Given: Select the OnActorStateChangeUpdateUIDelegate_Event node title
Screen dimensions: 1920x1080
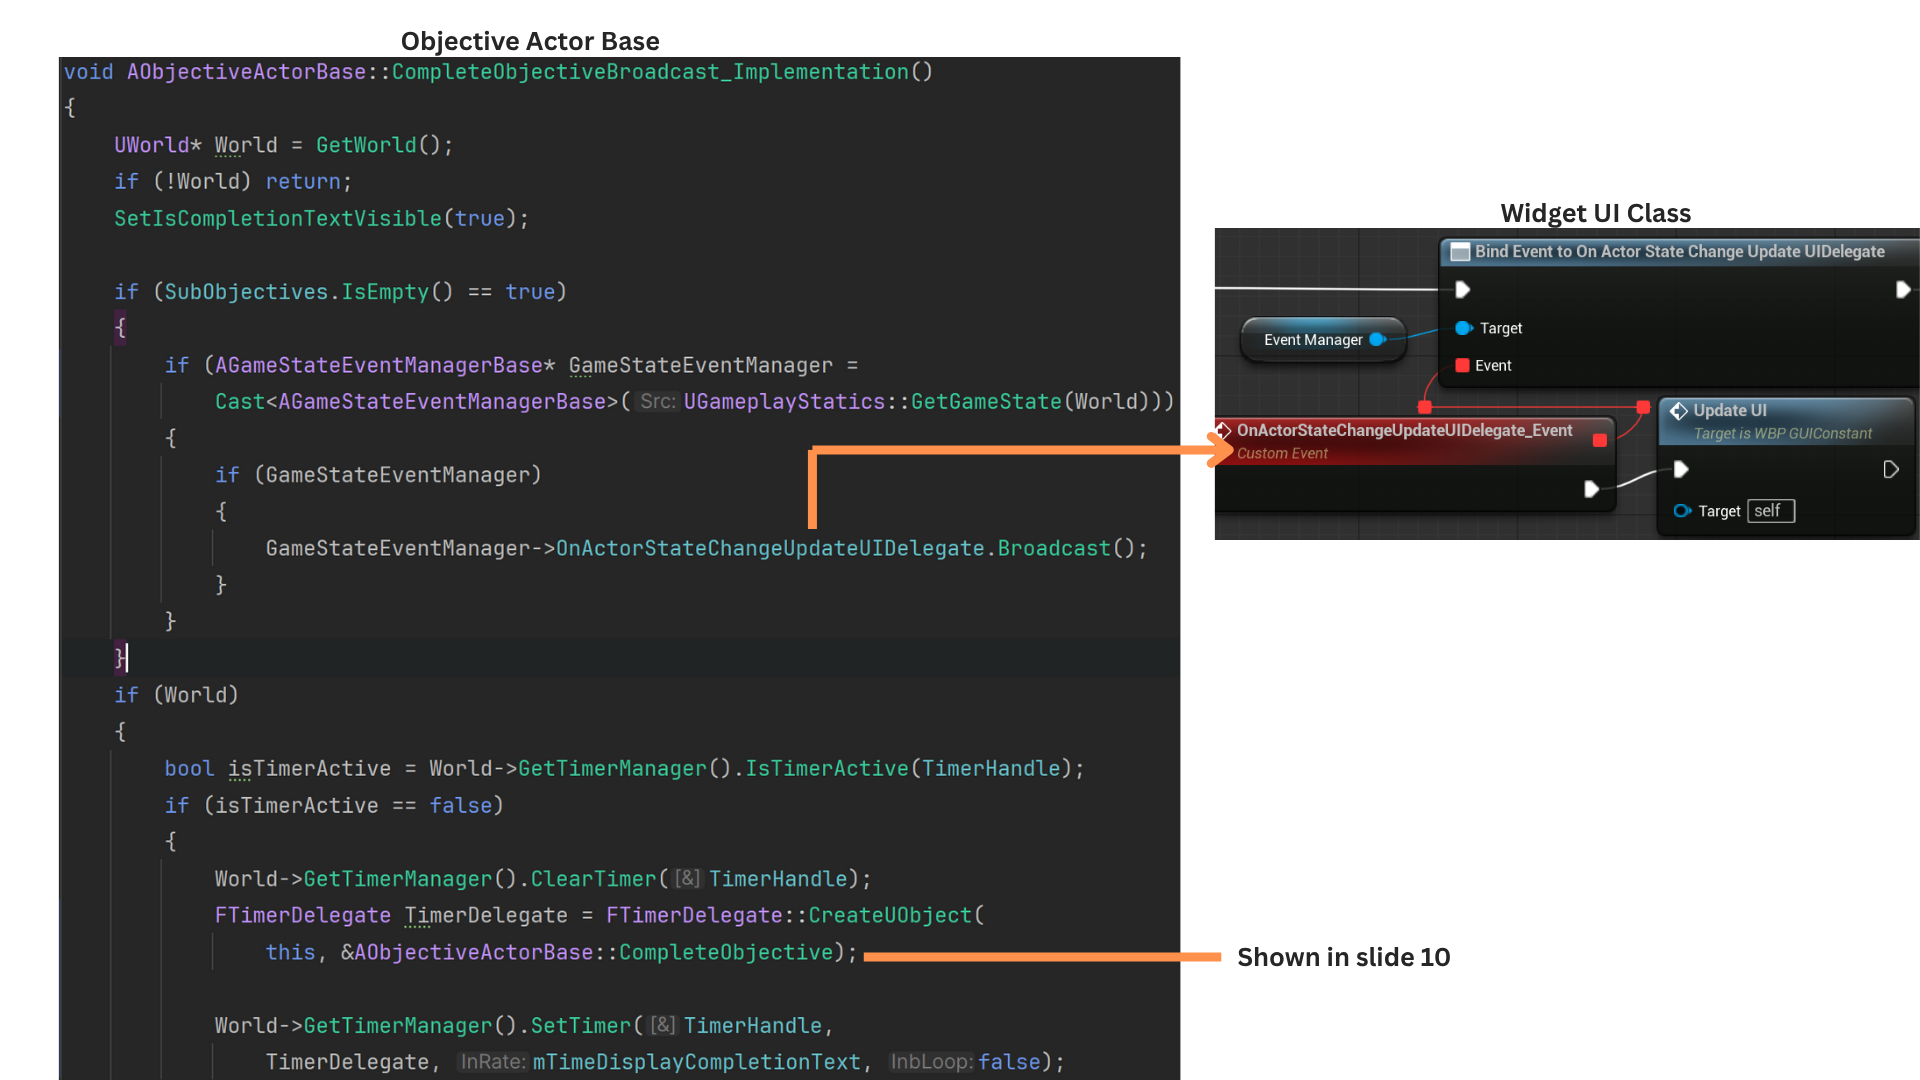Looking at the screenshot, I should pyautogui.click(x=1404, y=430).
